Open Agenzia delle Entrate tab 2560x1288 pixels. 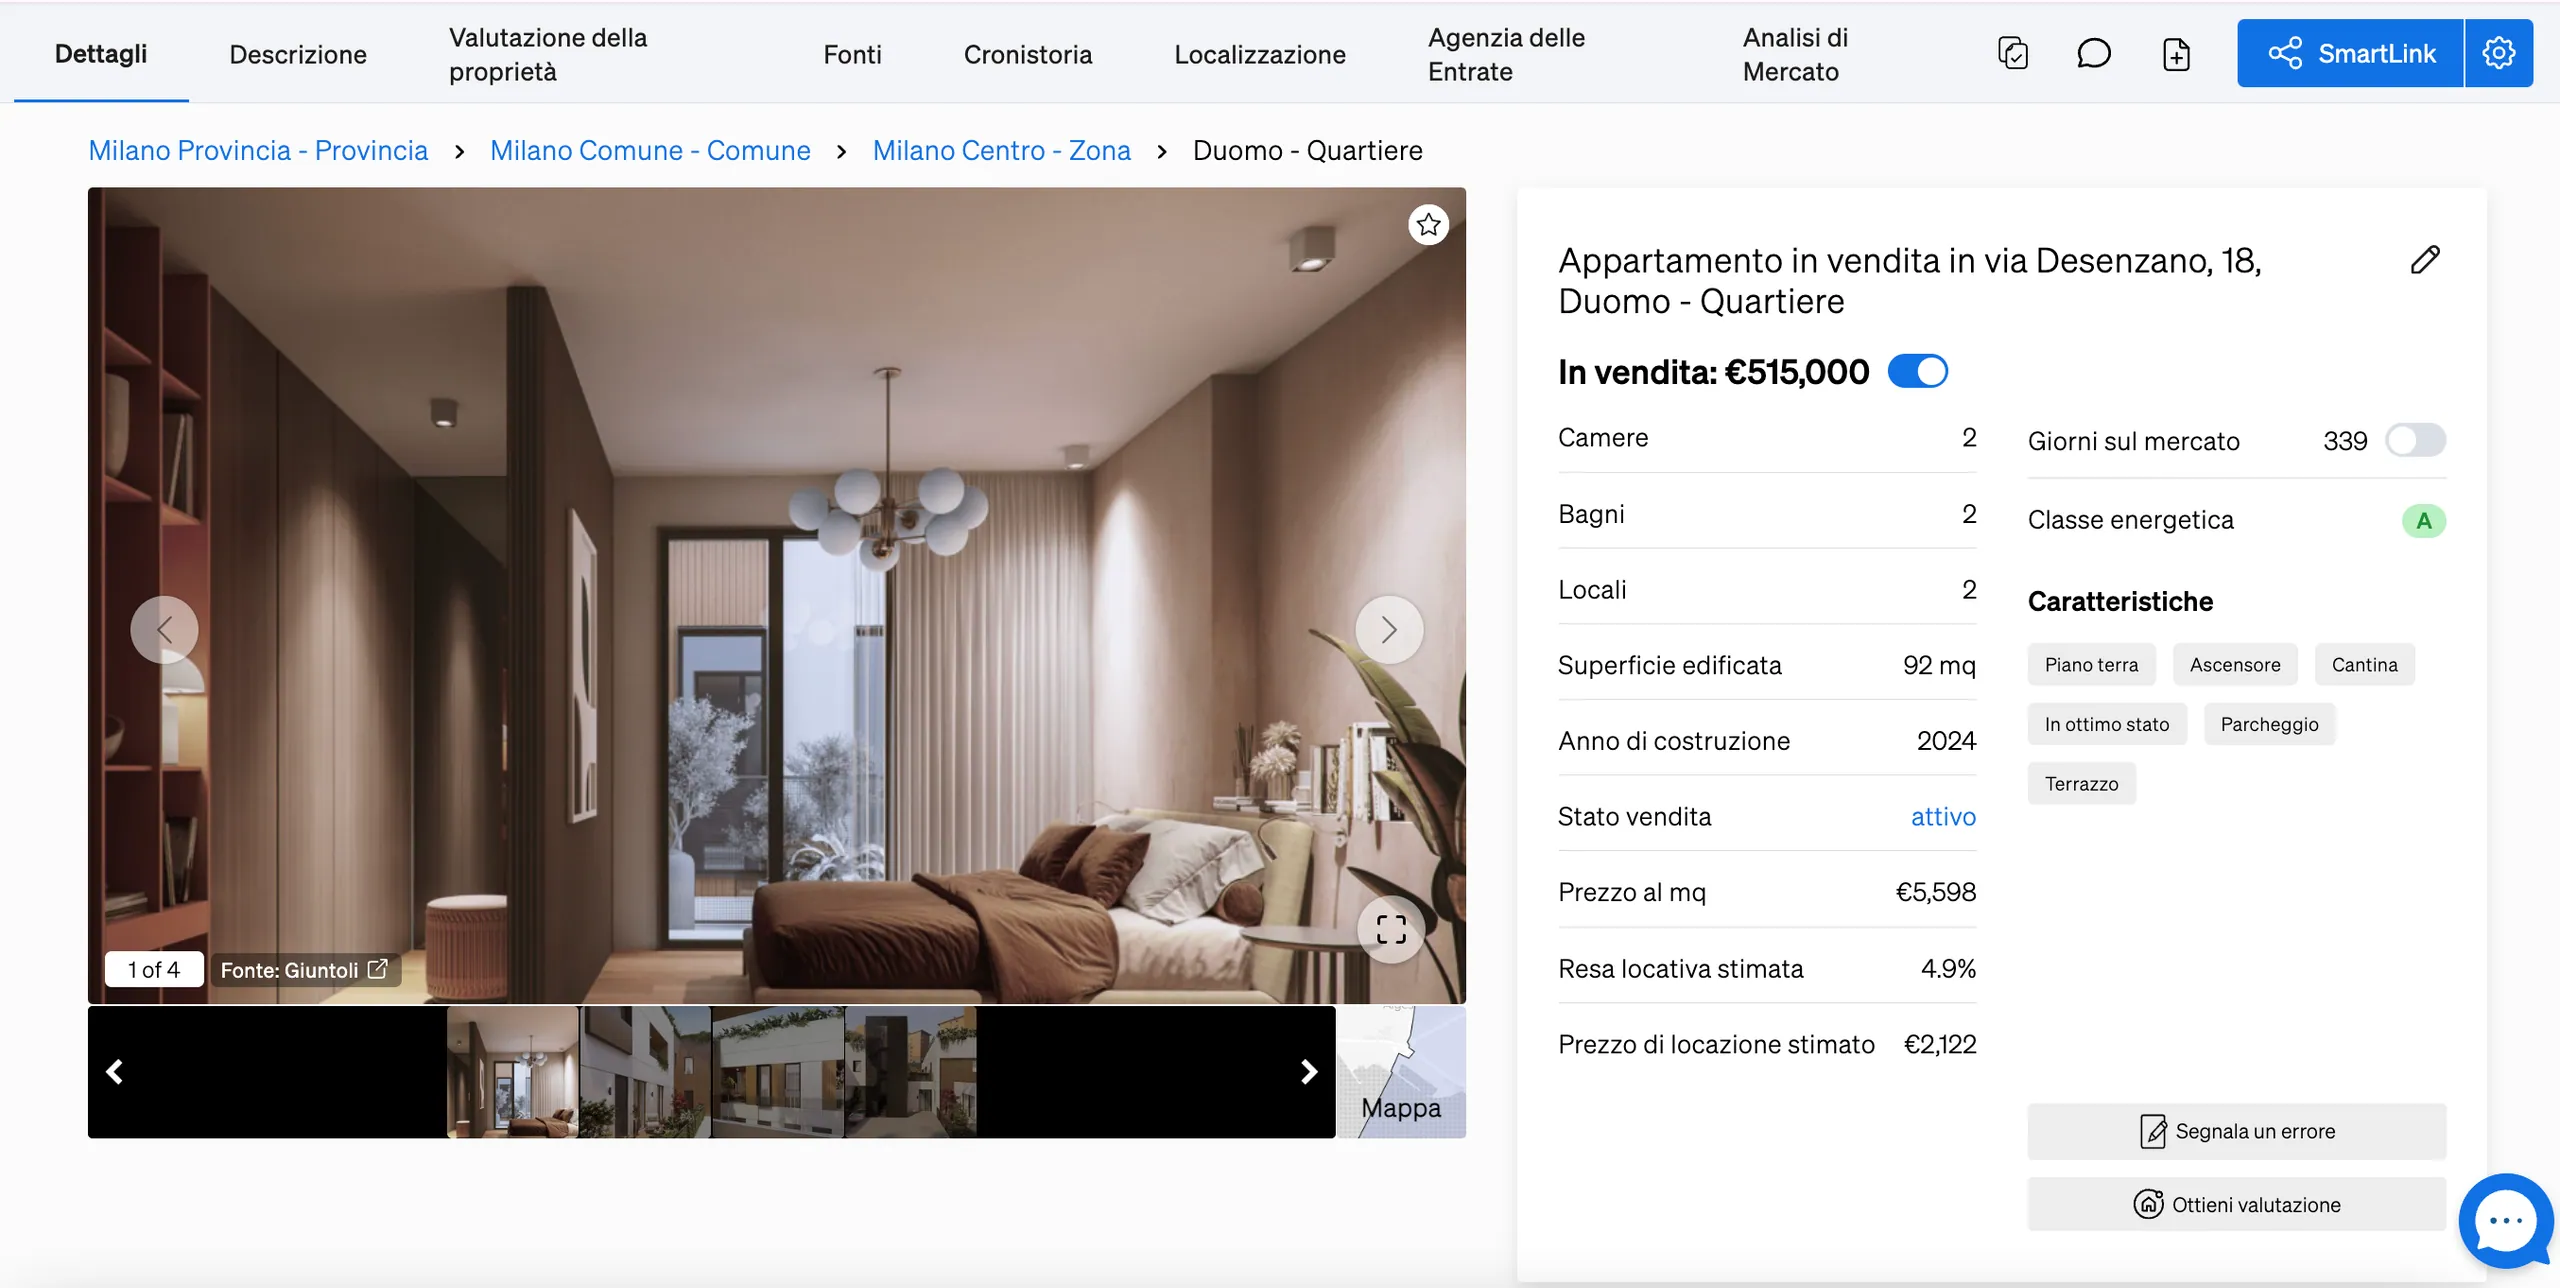pos(1506,54)
